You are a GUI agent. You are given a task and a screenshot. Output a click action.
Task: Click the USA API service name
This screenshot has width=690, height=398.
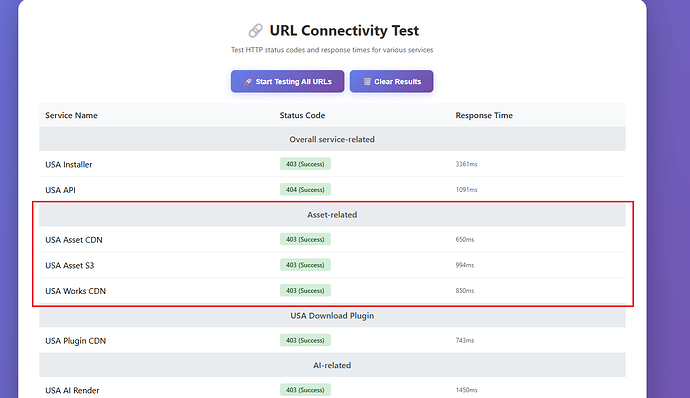click(60, 190)
